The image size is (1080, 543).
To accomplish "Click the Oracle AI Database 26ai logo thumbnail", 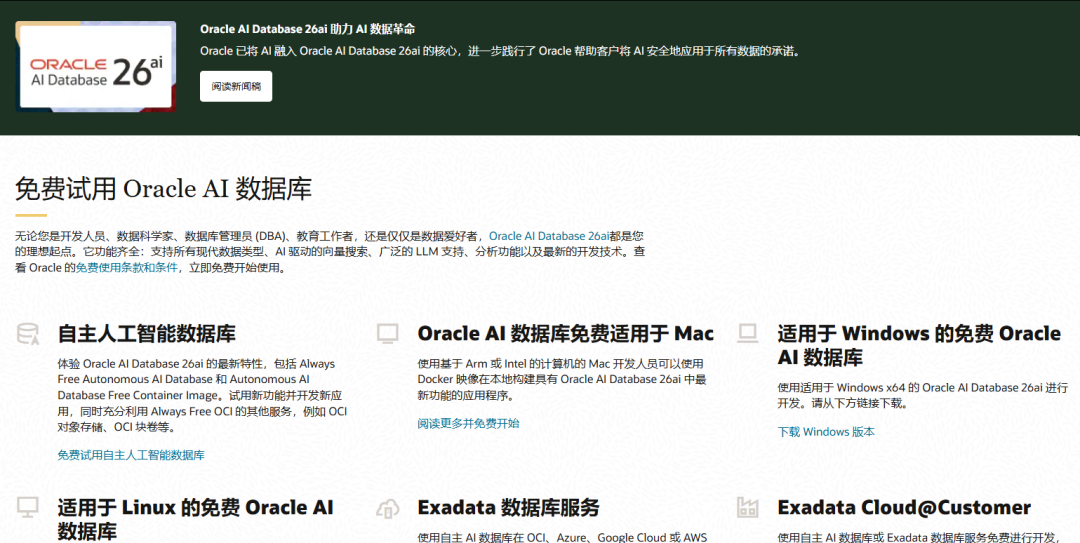I will [96, 67].
